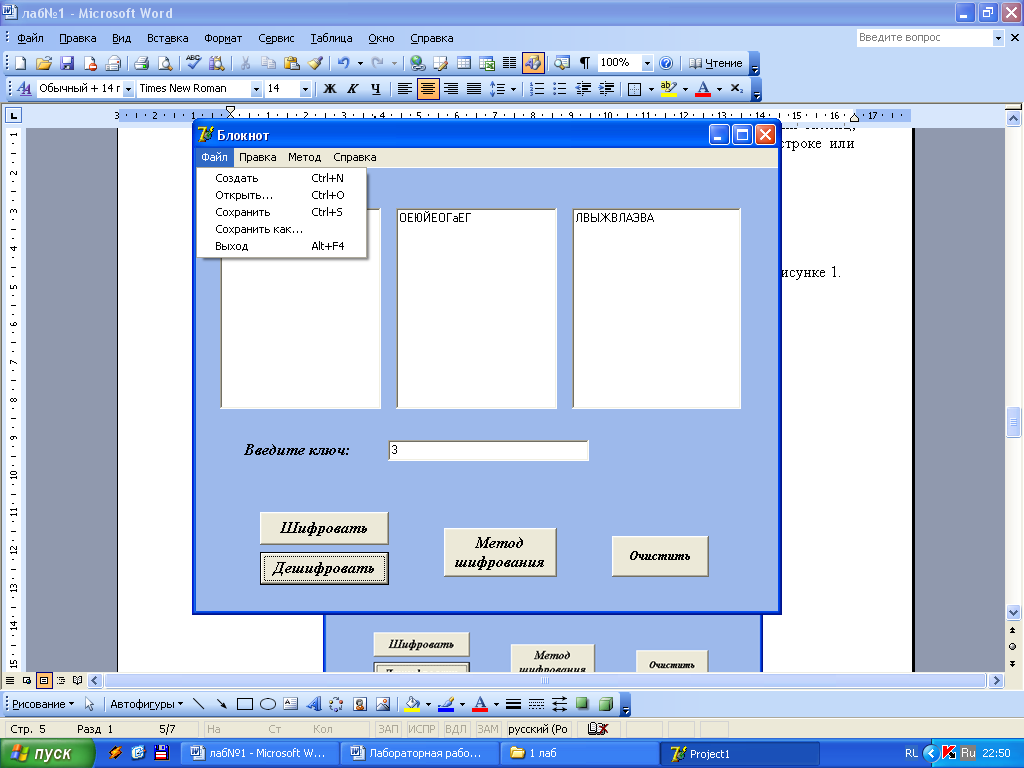Screen dimensions: 1024x768
Task: Click the Print icon in Word toolbar
Action: [141, 63]
